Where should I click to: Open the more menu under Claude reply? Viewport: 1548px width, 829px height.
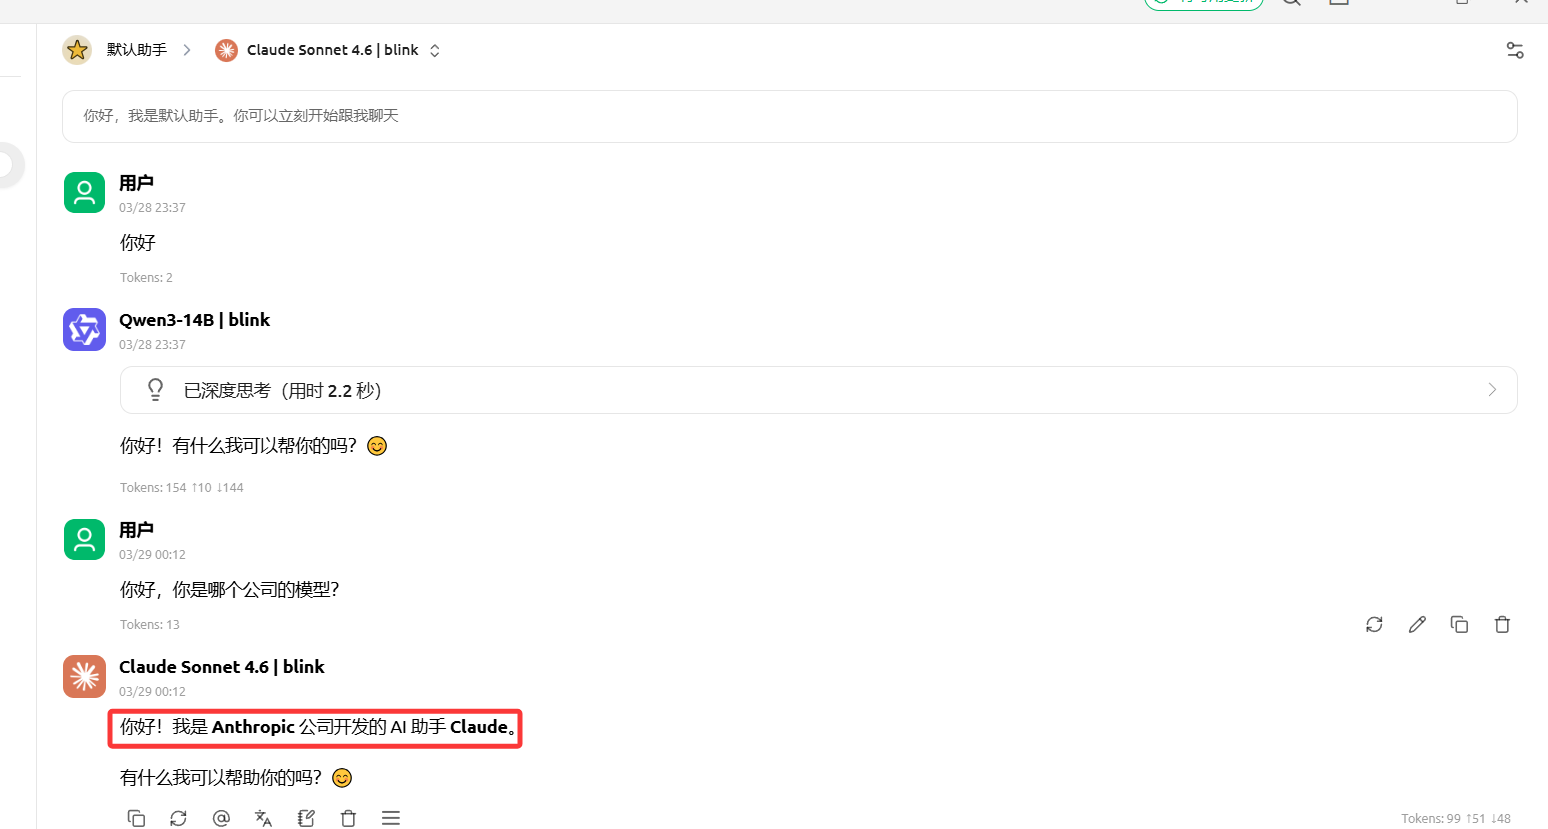[391, 818]
